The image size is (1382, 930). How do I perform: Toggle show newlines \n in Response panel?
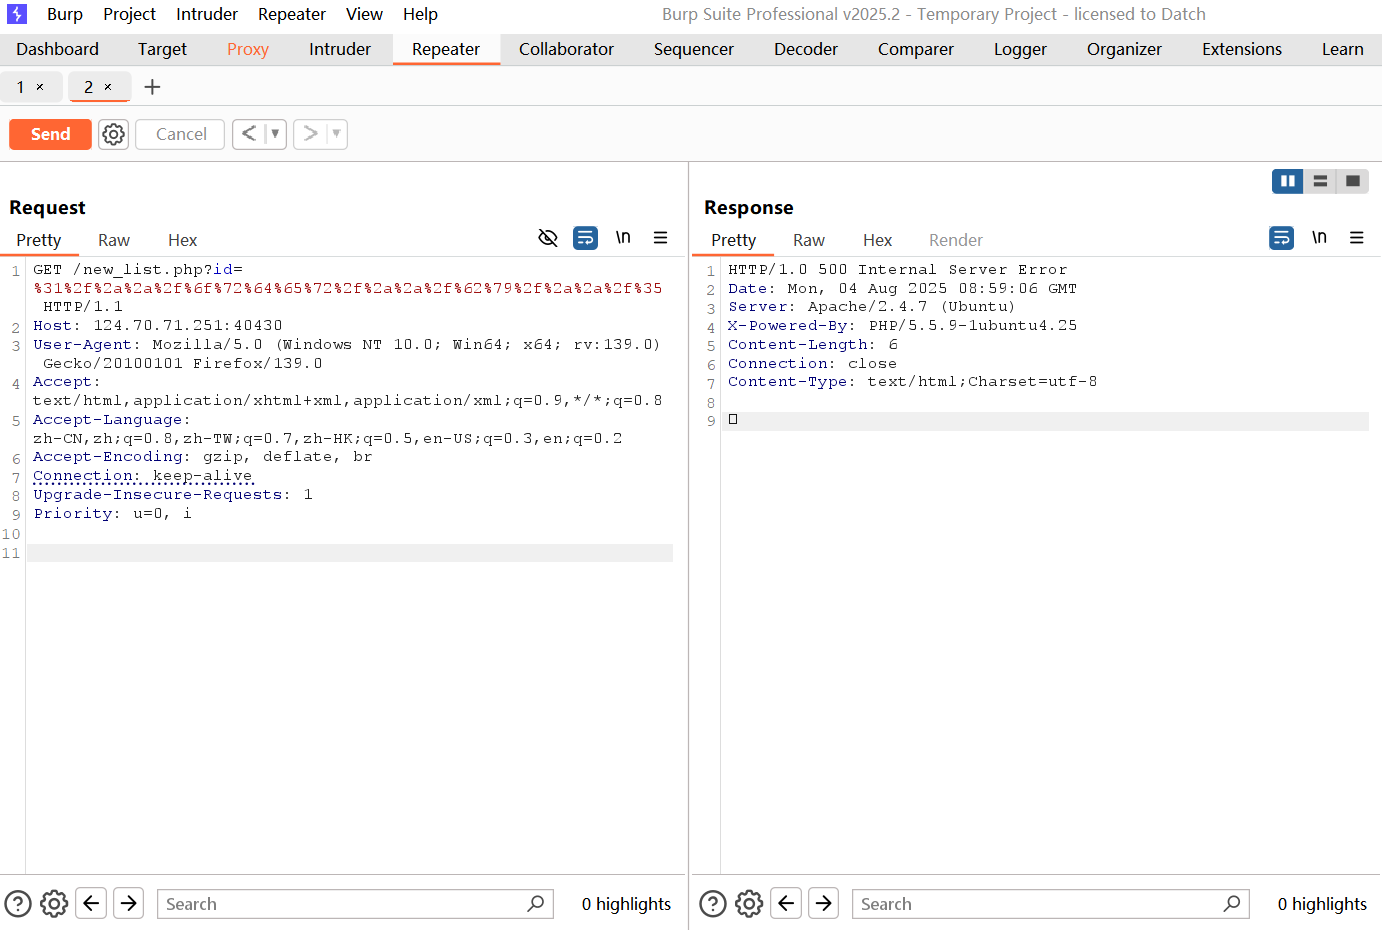pyautogui.click(x=1319, y=238)
